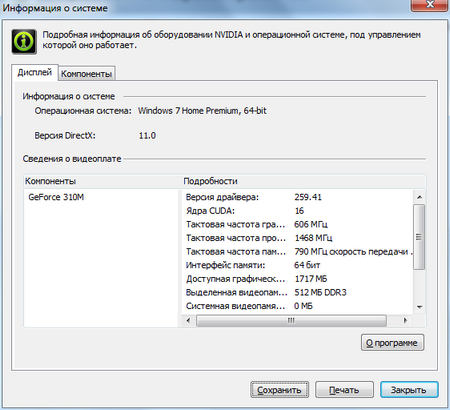Image resolution: width=450 pixels, height=410 pixels.
Task: Click the 1468 МГц value
Action: (x=313, y=238)
